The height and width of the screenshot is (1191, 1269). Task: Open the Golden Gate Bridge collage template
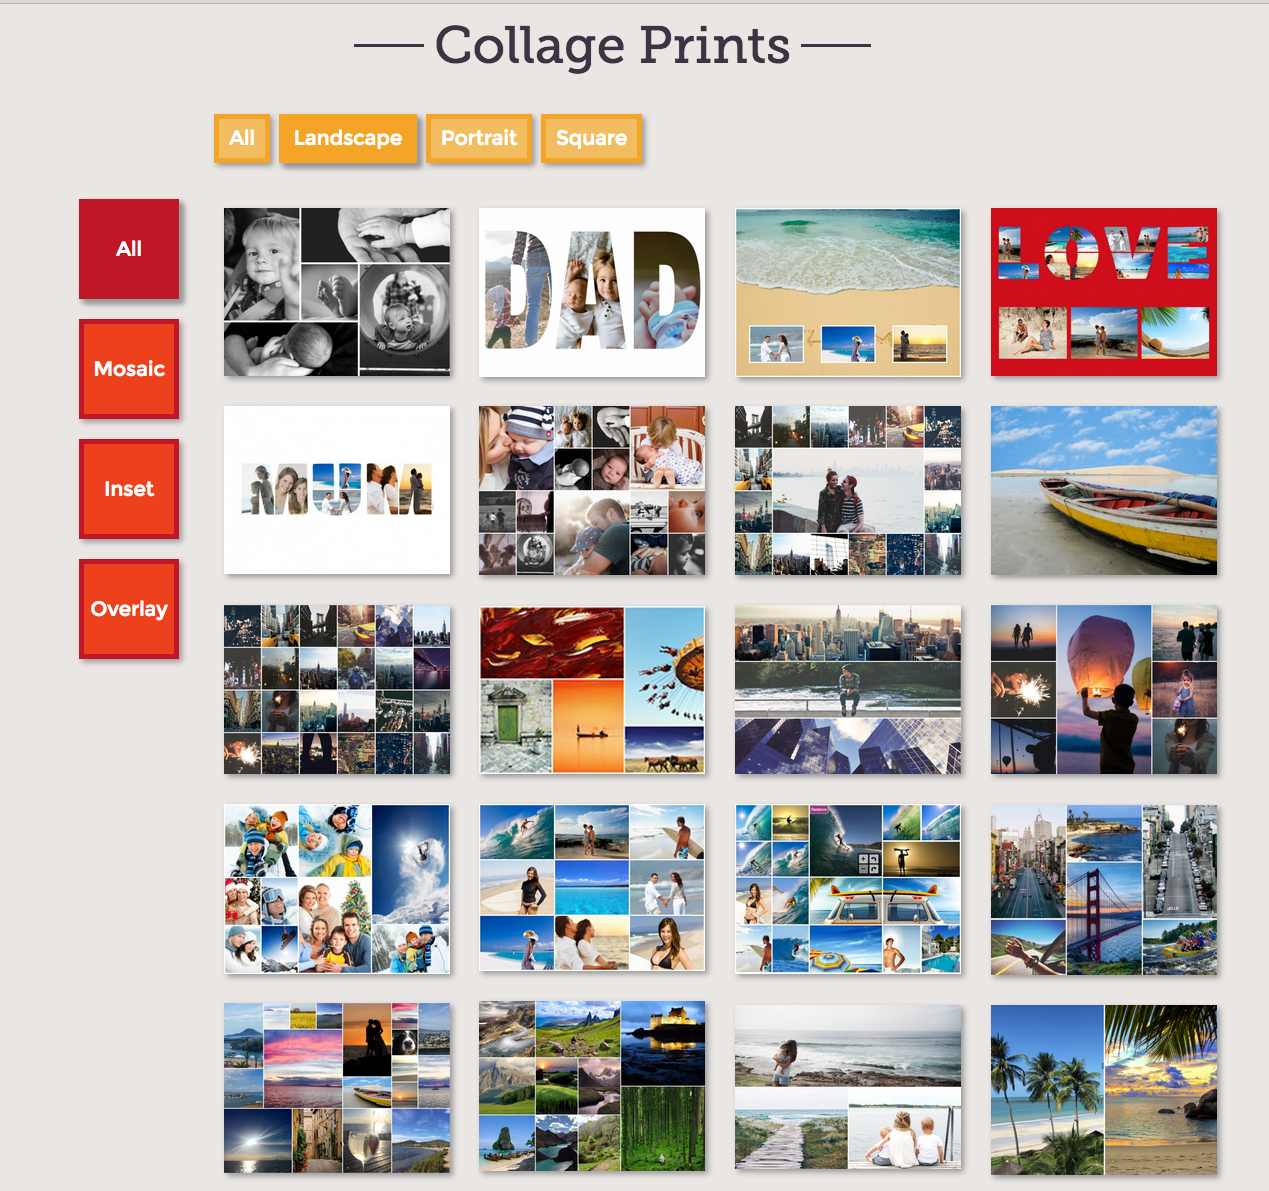[1104, 889]
